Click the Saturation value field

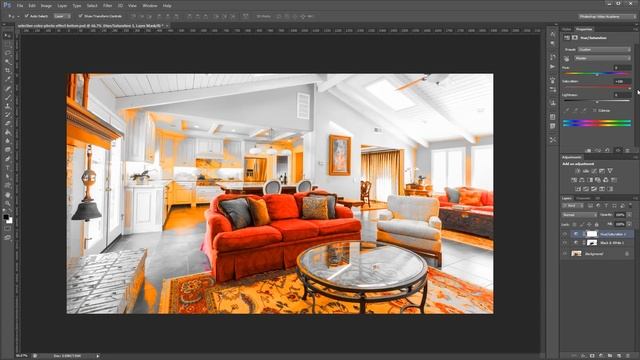click(623, 81)
